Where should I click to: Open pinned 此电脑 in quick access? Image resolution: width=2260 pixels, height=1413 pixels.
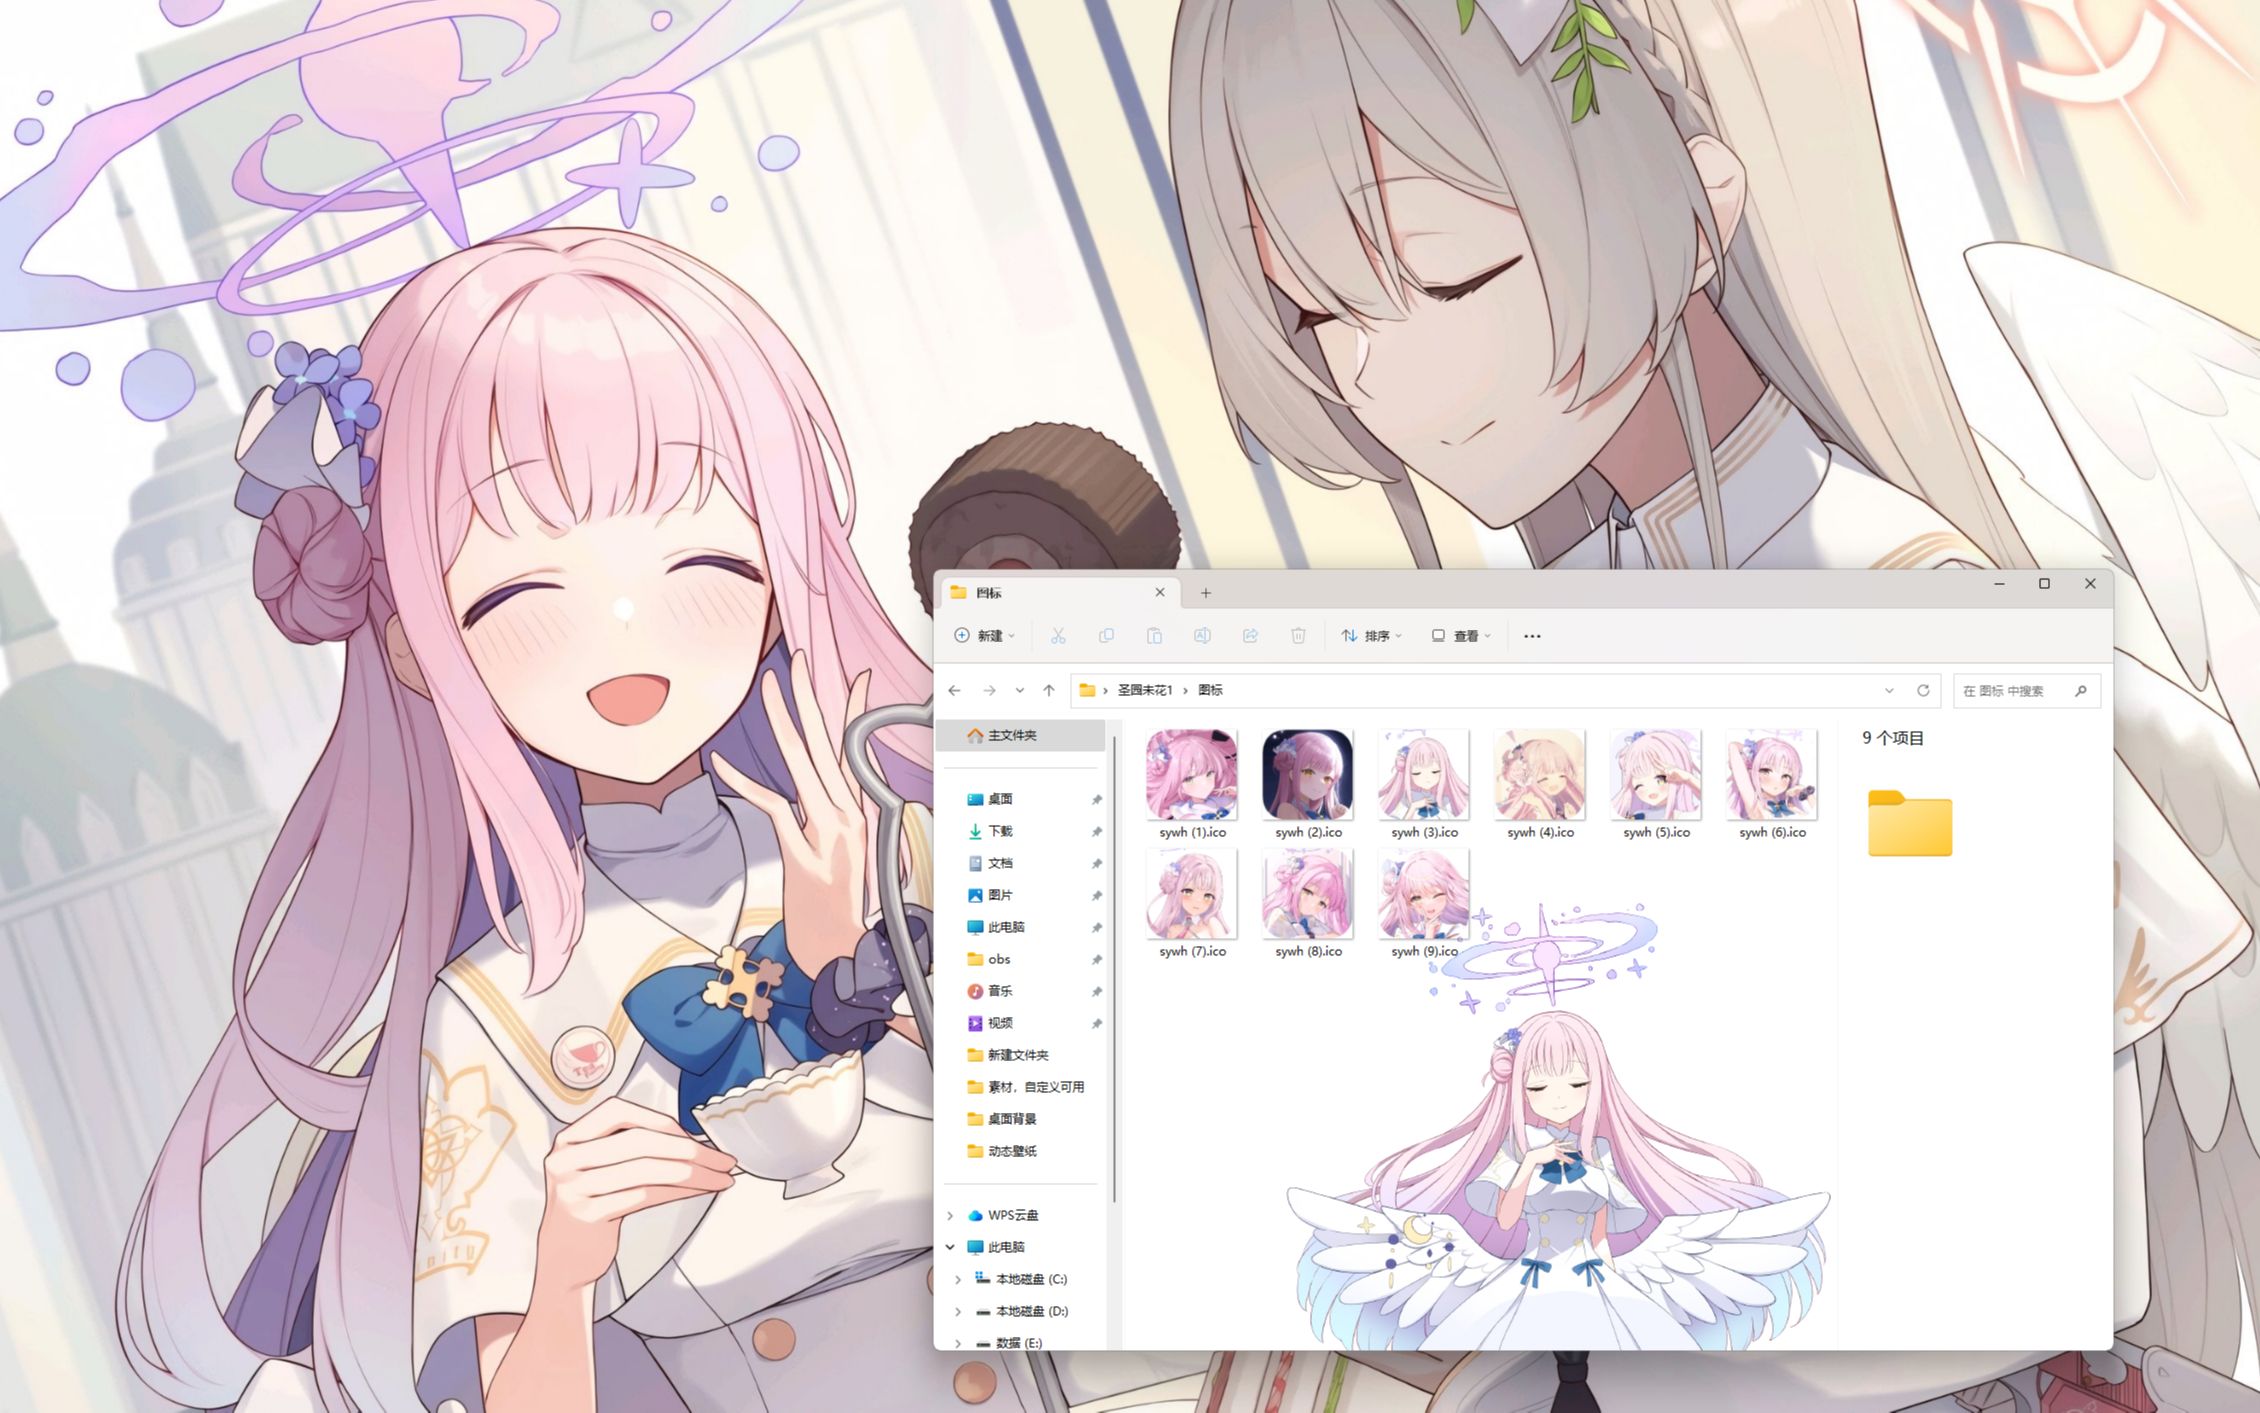click(1006, 927)
